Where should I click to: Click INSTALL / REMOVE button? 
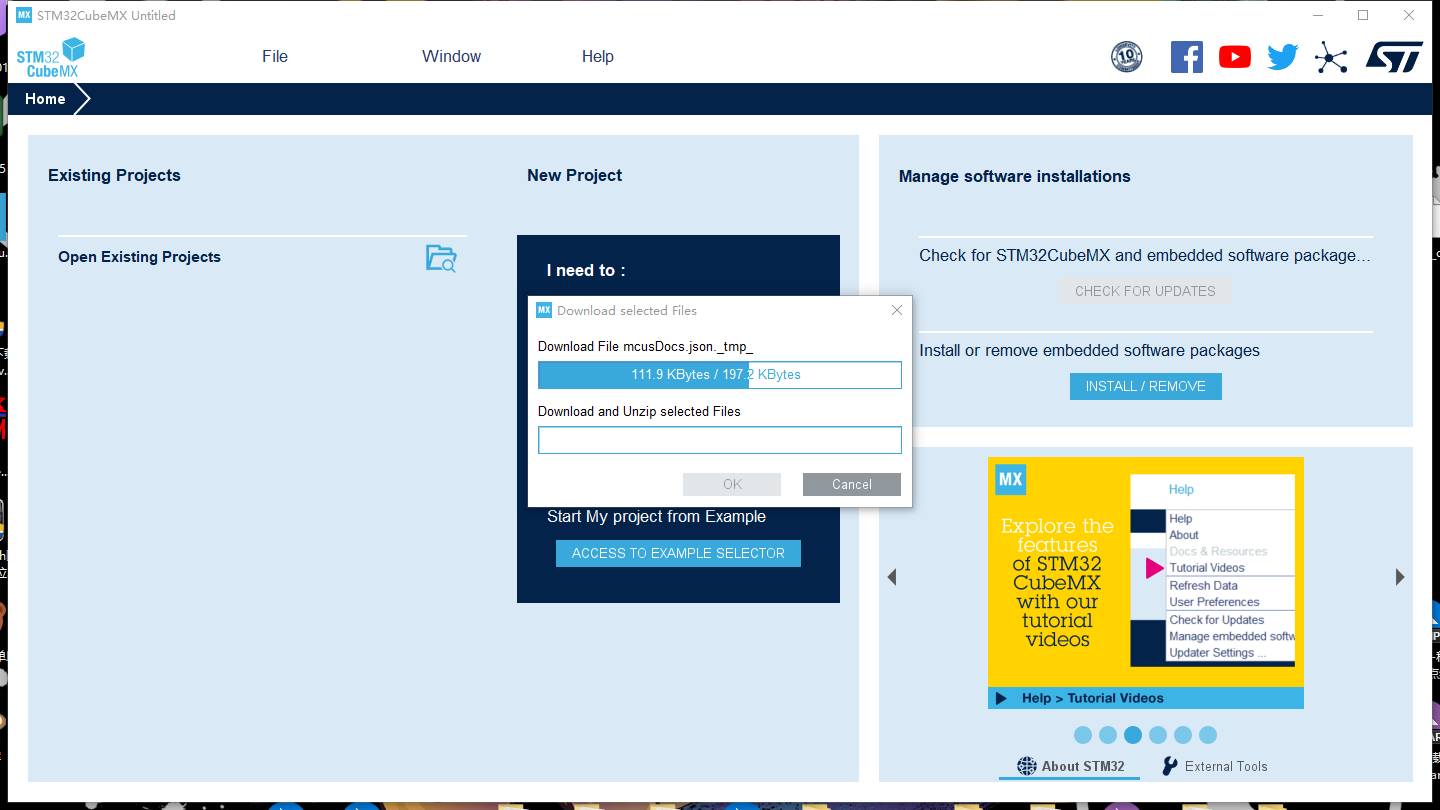click(x=1146, y=386)
